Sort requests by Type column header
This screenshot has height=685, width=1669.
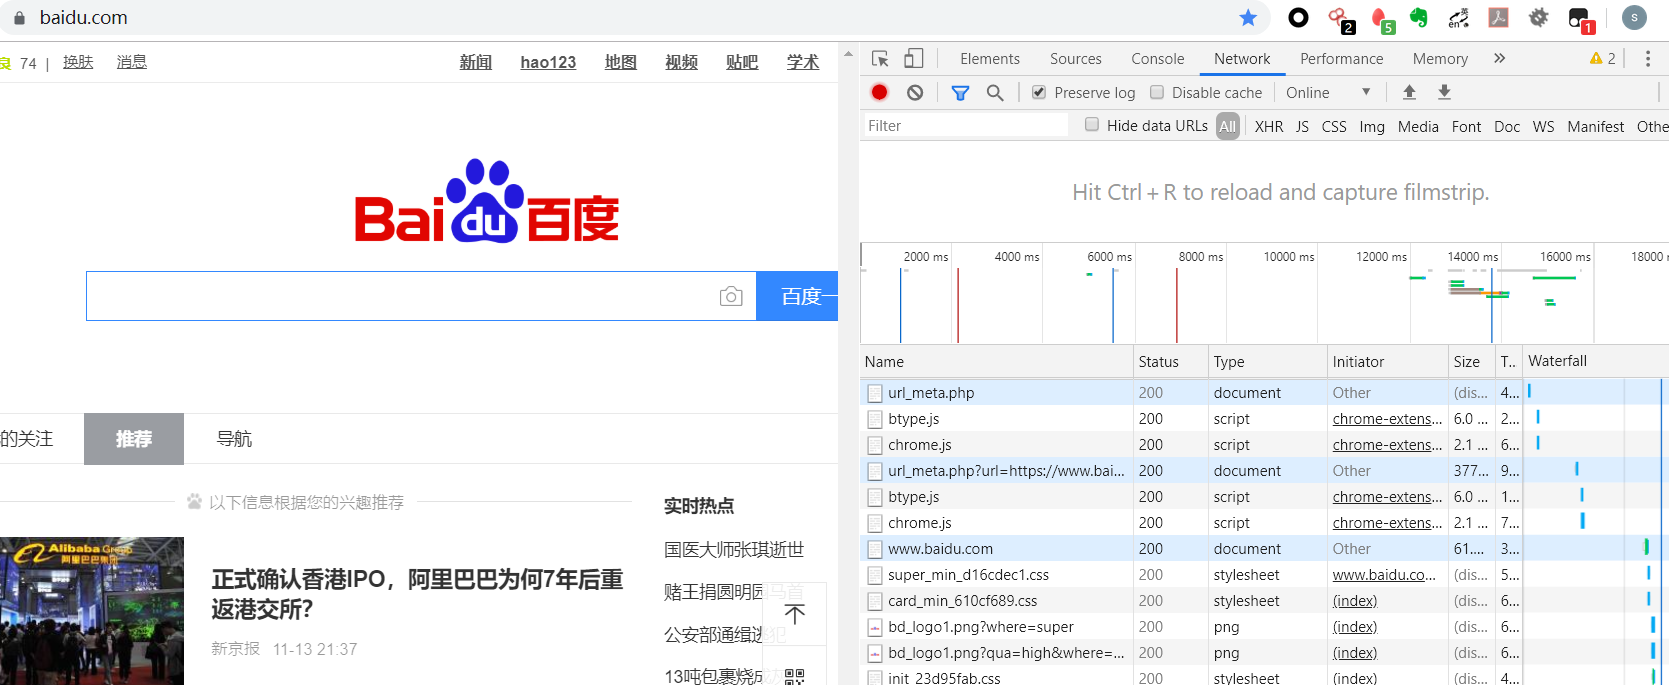(1266, 362)
